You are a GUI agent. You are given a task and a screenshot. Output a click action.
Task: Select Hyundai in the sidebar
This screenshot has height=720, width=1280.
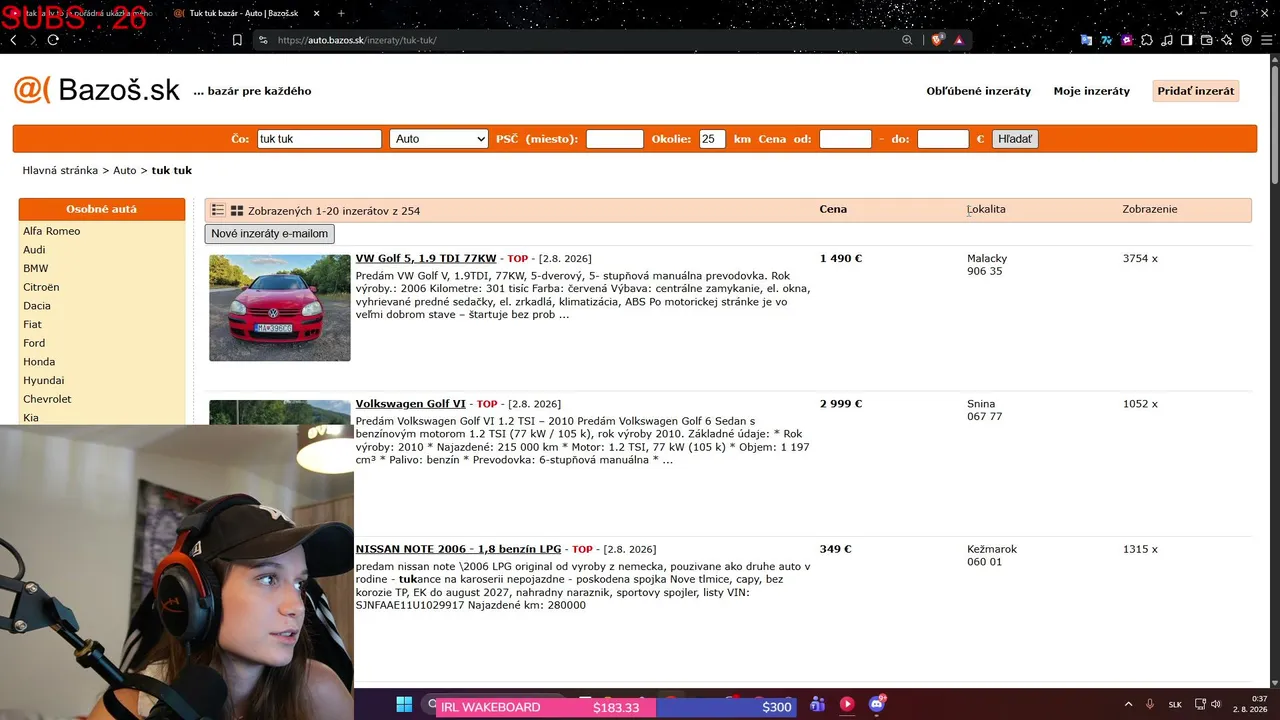[x=44, y=381]
